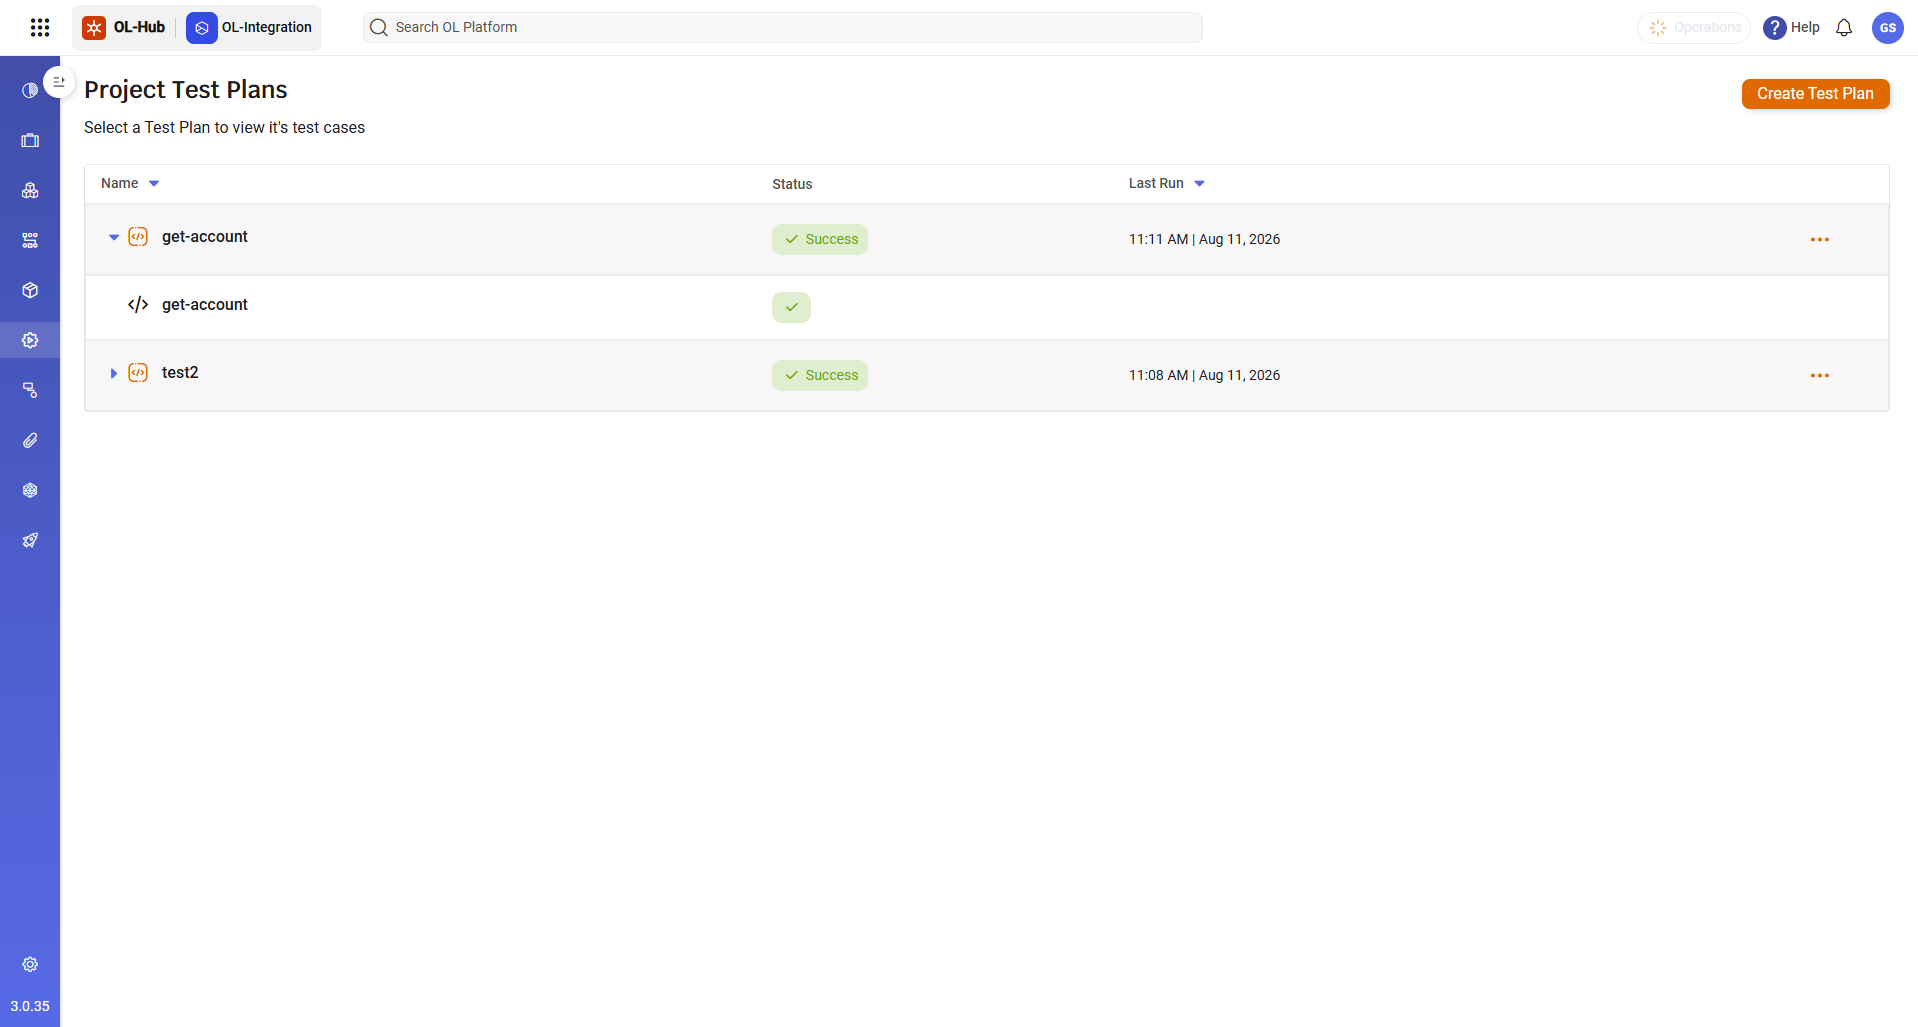The image size is (1918, 1027).
Task: Open the briefcase icon in sidebar
Action: [30, 140]
